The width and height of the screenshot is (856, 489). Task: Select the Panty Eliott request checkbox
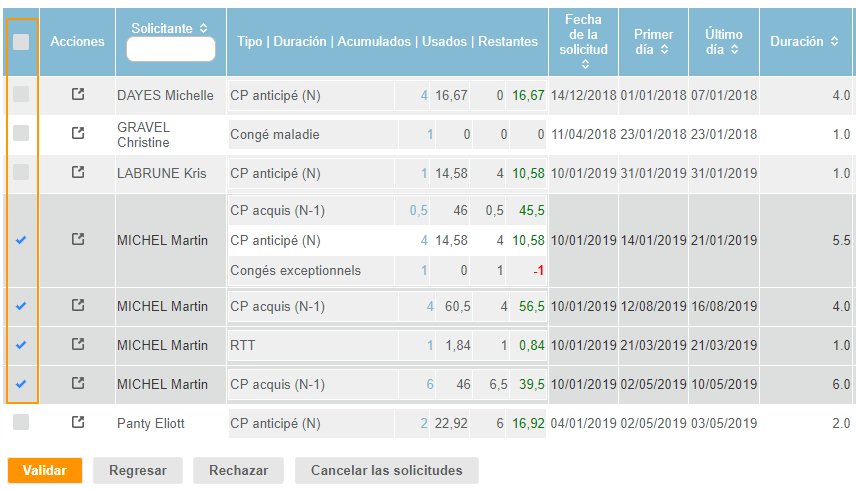click(21, 423)
